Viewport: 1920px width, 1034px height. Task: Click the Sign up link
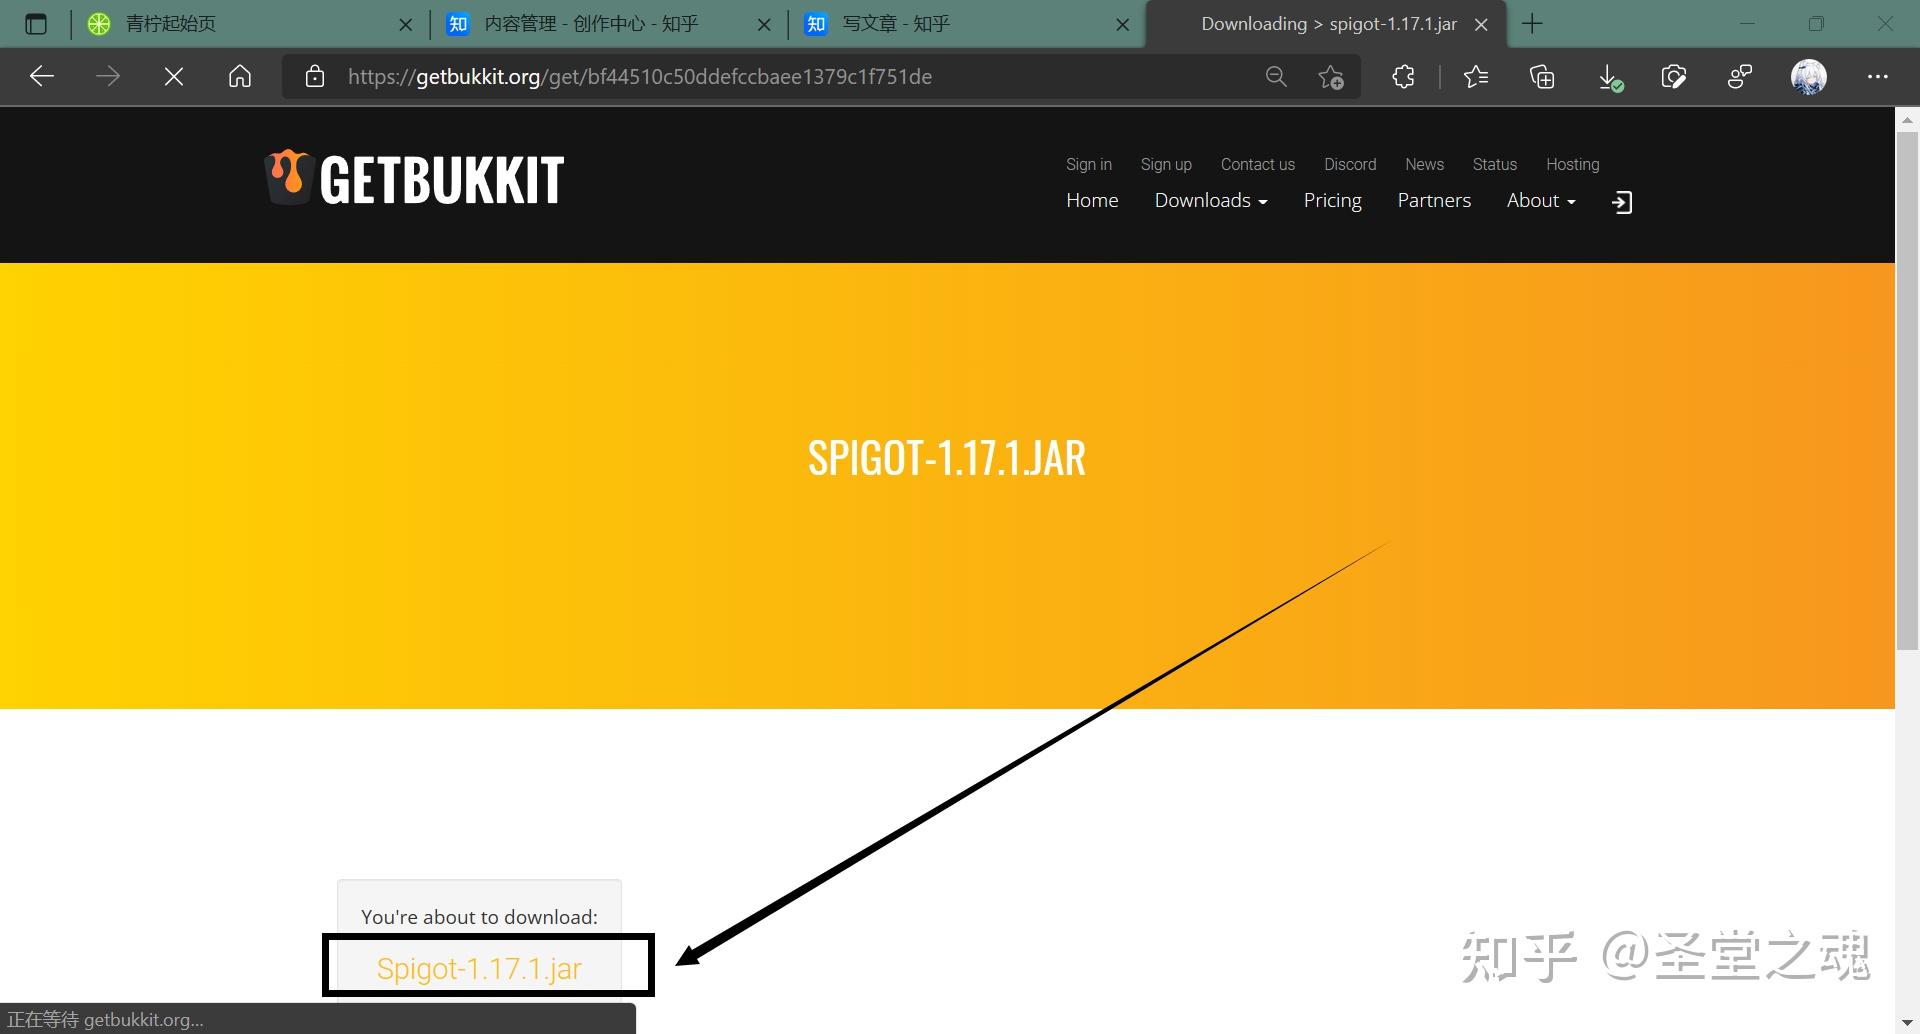(1166, 164)
